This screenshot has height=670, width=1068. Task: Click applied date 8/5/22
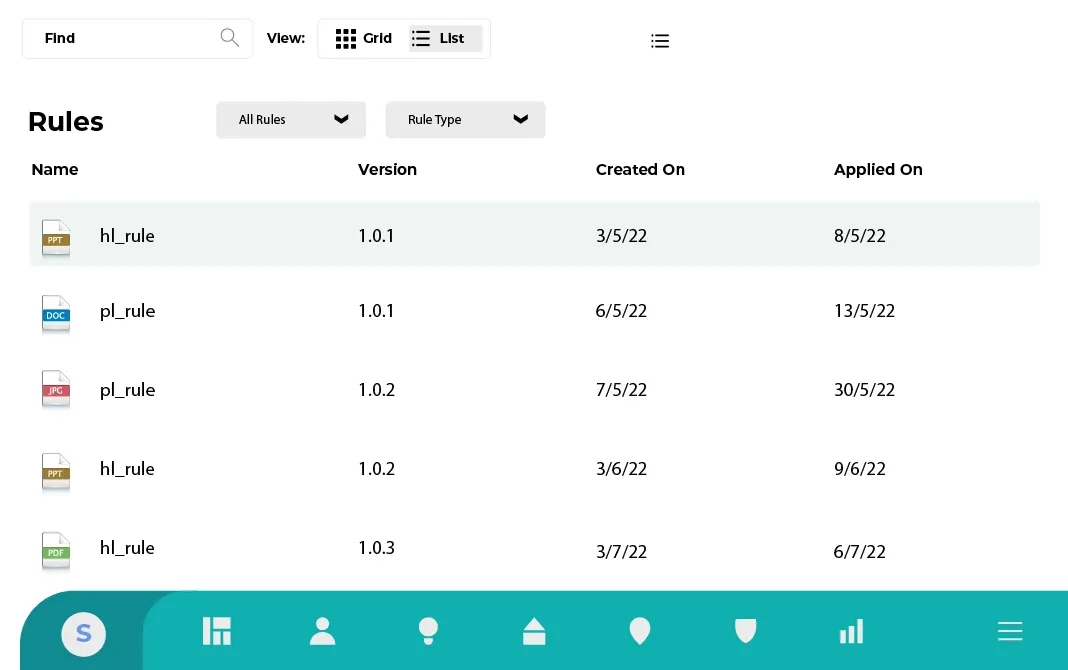(860, 236)
